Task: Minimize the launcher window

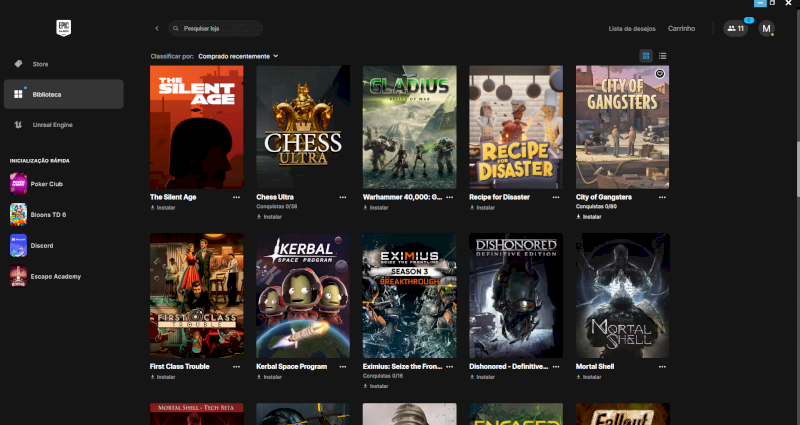Action: coord(760,3)
